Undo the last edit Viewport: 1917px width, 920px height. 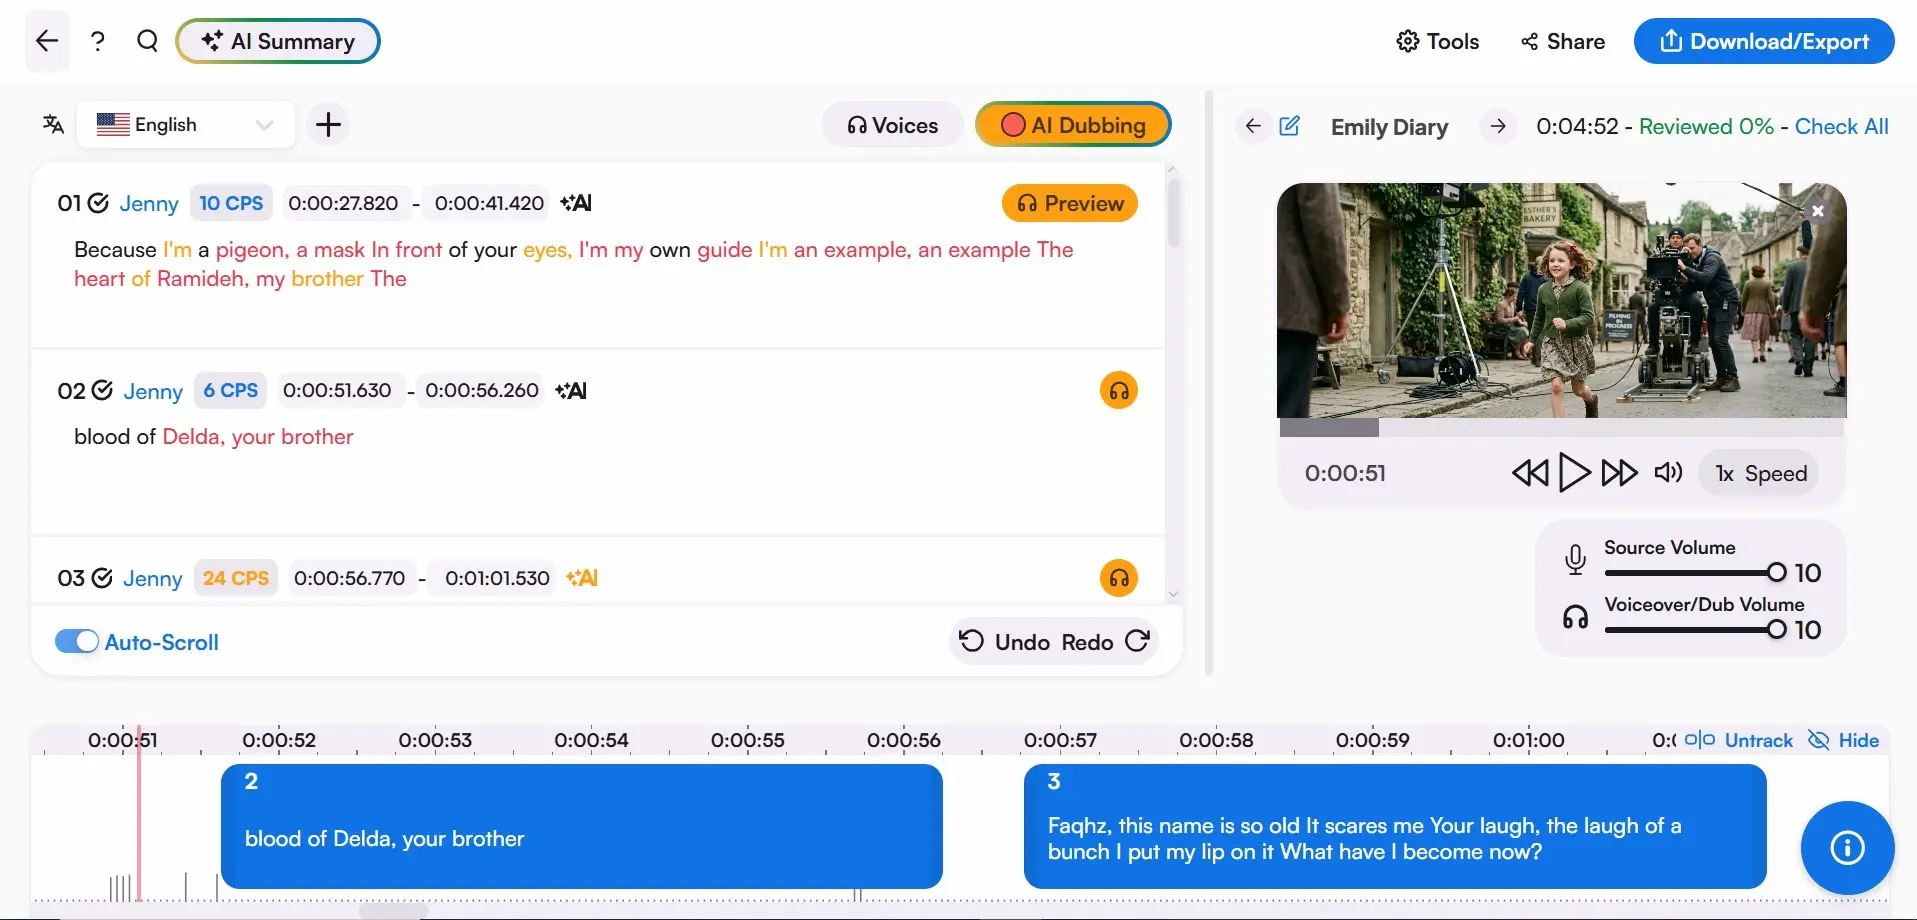(x=1004, y=641)
